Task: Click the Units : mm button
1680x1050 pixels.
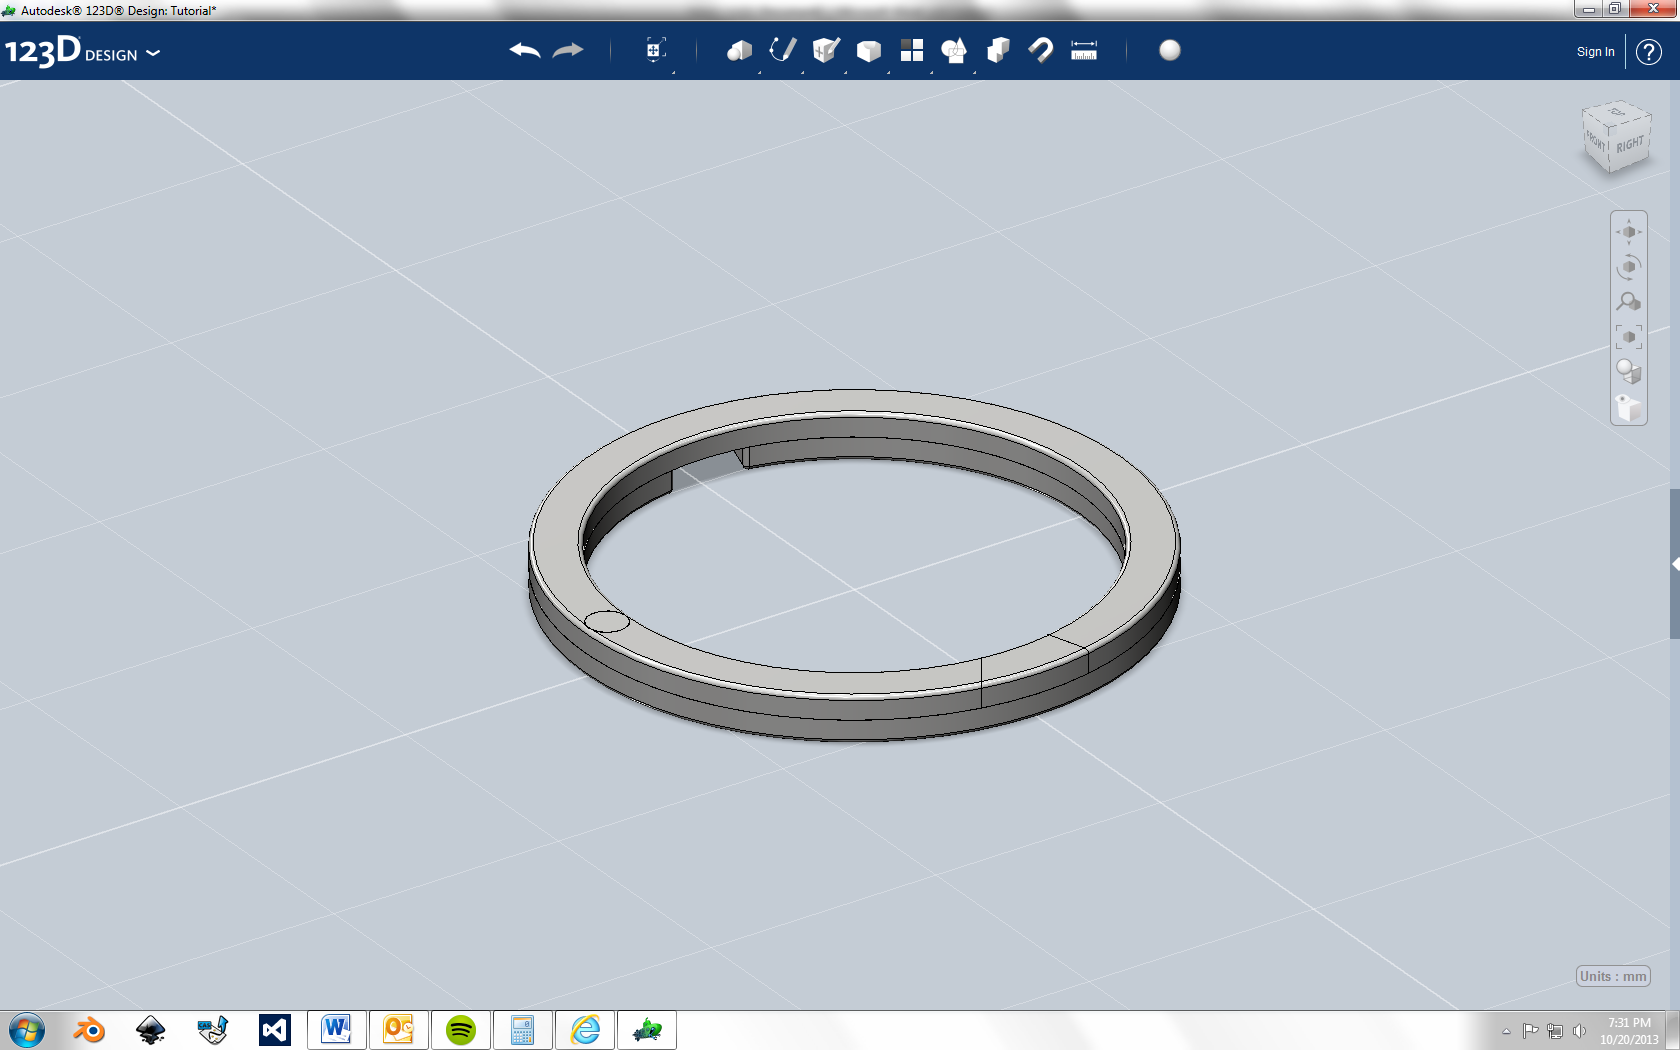Action: coord(1612,976)
